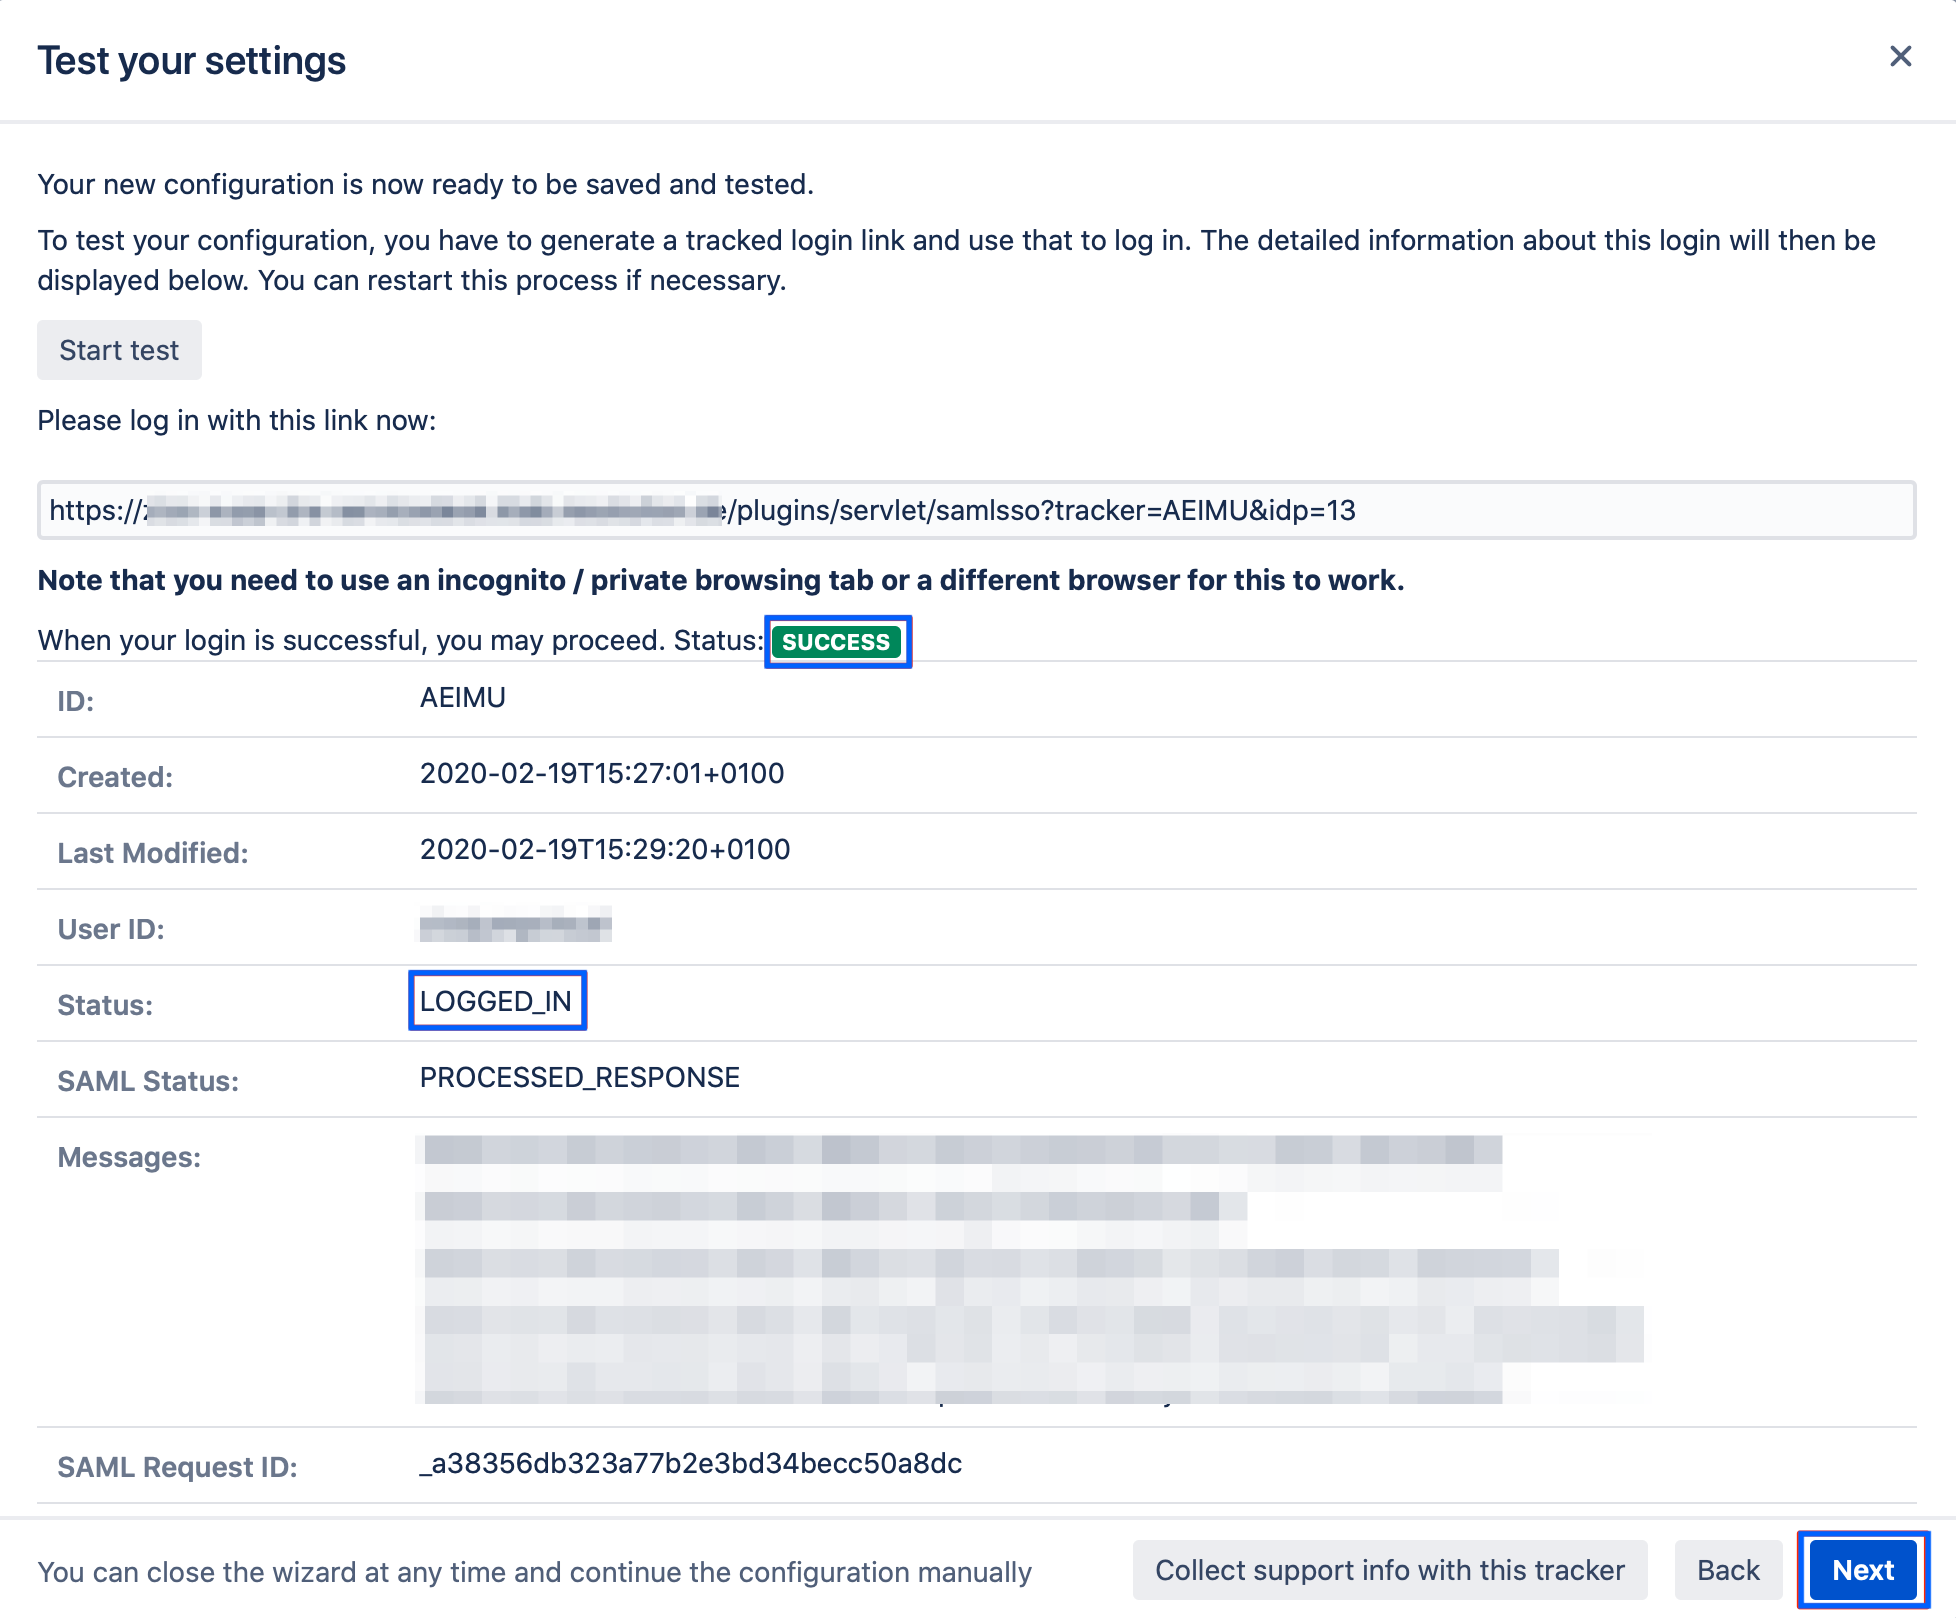Click the PROCESSED_RESPONSE SAML status value
1956x1618 pixels.
pyautogui.click(x=579, y=1078)
